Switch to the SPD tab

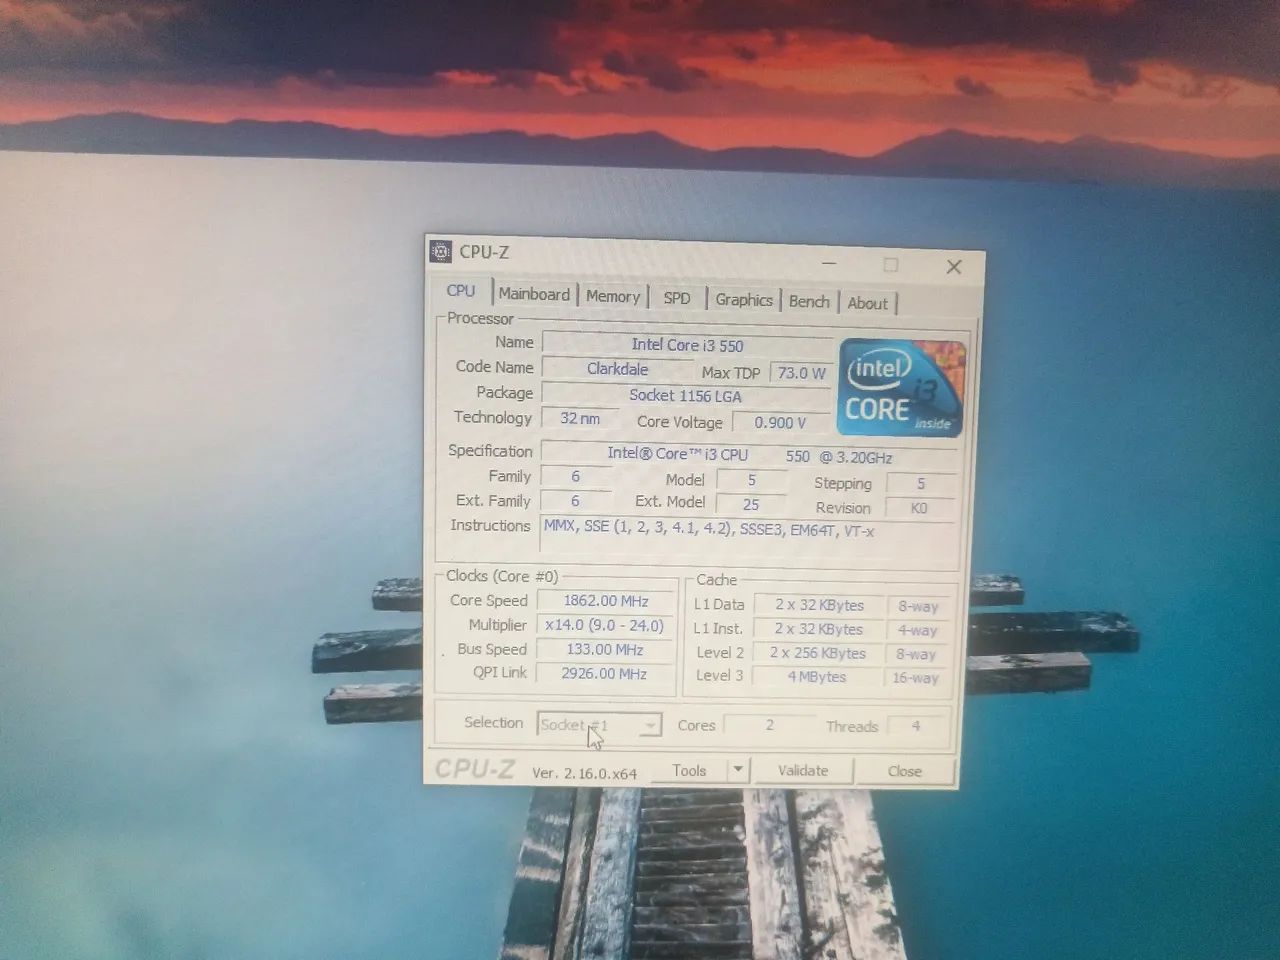pyautogui.click(x=677, y=298)
